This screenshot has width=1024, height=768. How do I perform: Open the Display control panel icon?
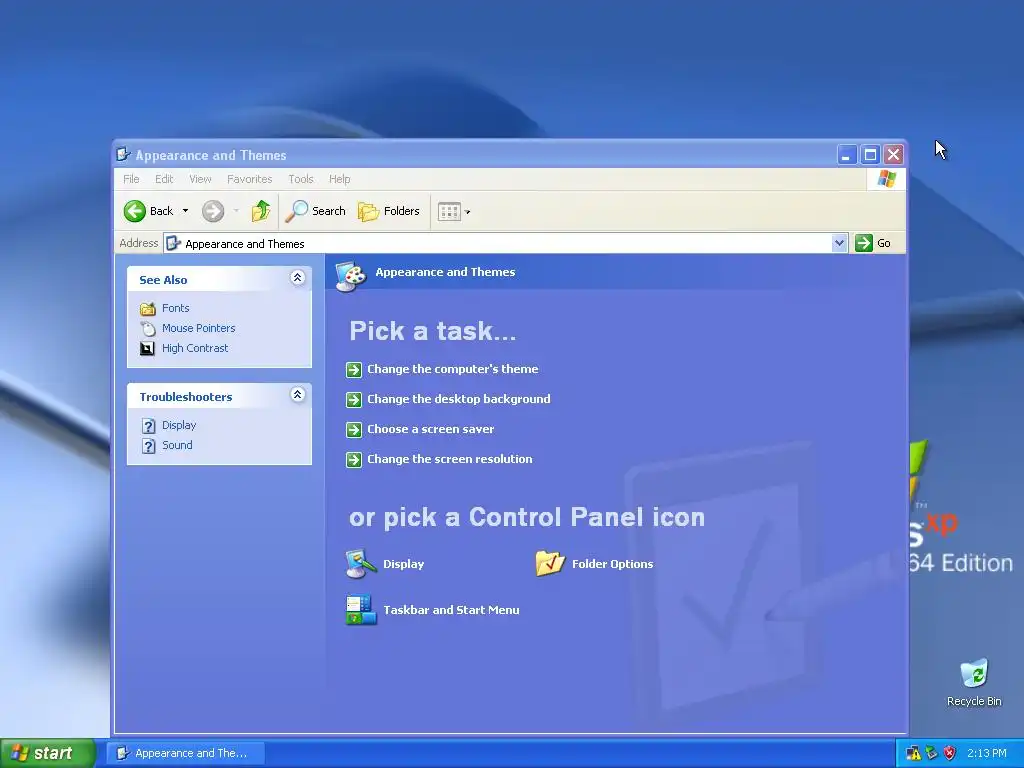[x=360, y=564]
